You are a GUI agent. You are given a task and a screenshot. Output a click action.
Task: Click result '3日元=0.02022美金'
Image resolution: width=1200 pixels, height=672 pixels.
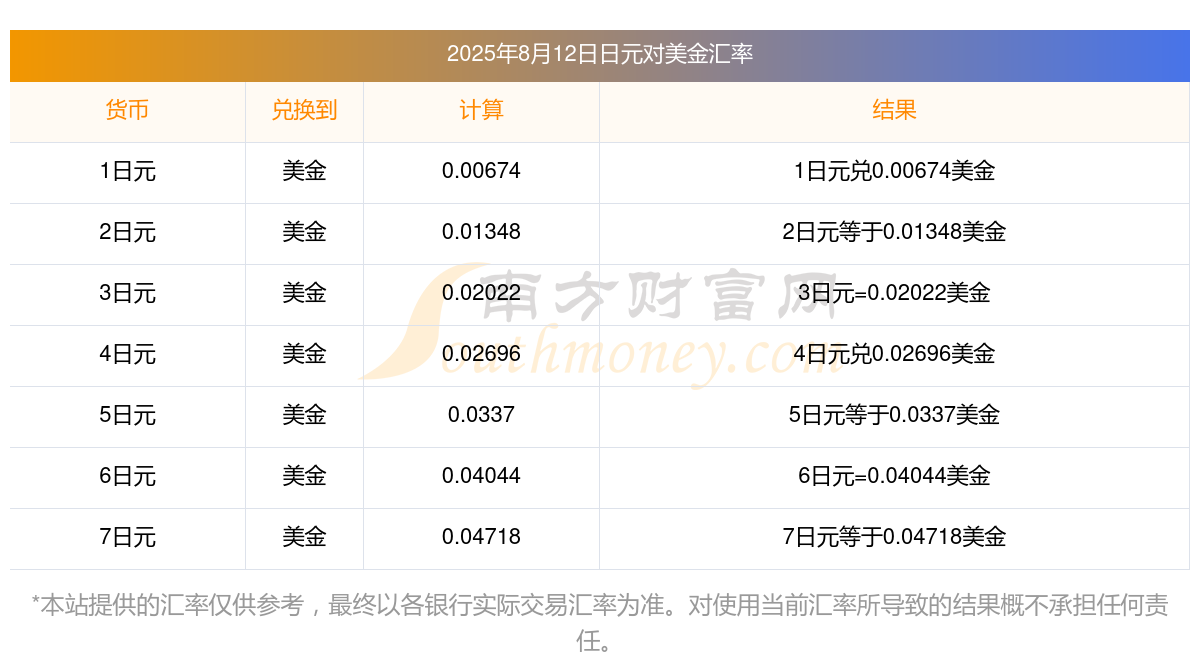click(894, 293)
